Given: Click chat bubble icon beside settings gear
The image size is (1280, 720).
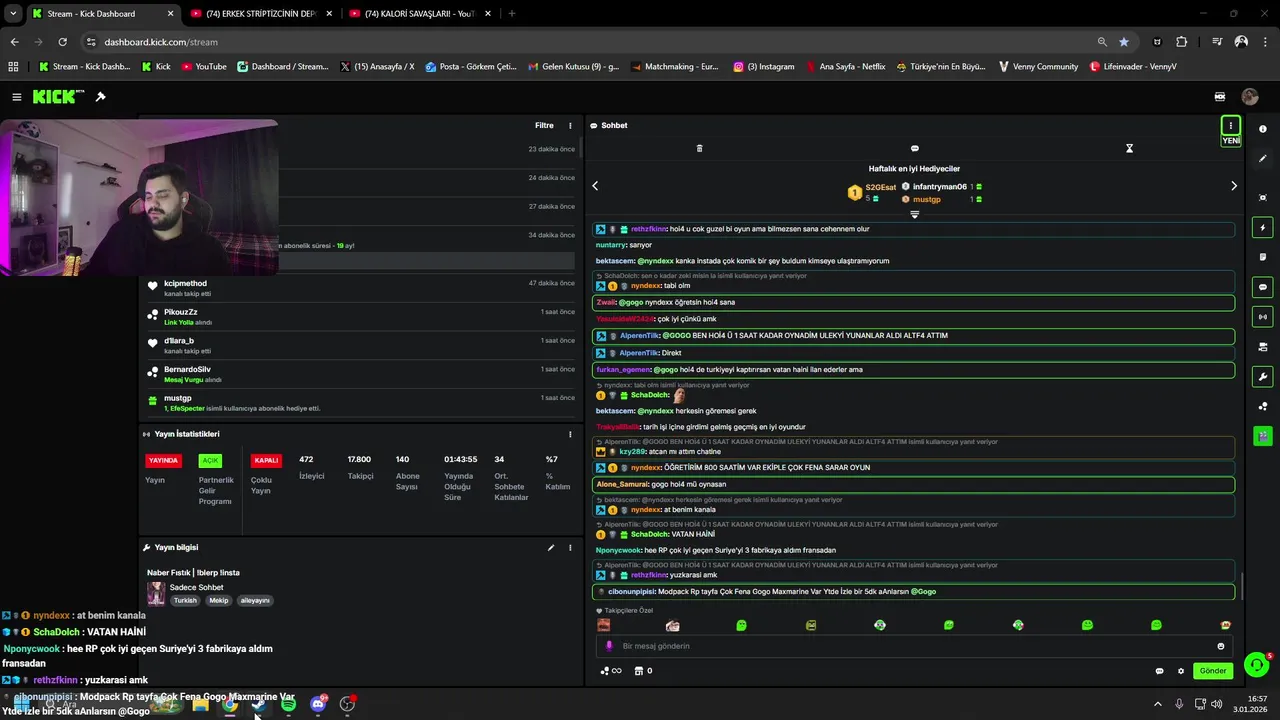Looking at the screenshot, I should (x=1160, y=671).
